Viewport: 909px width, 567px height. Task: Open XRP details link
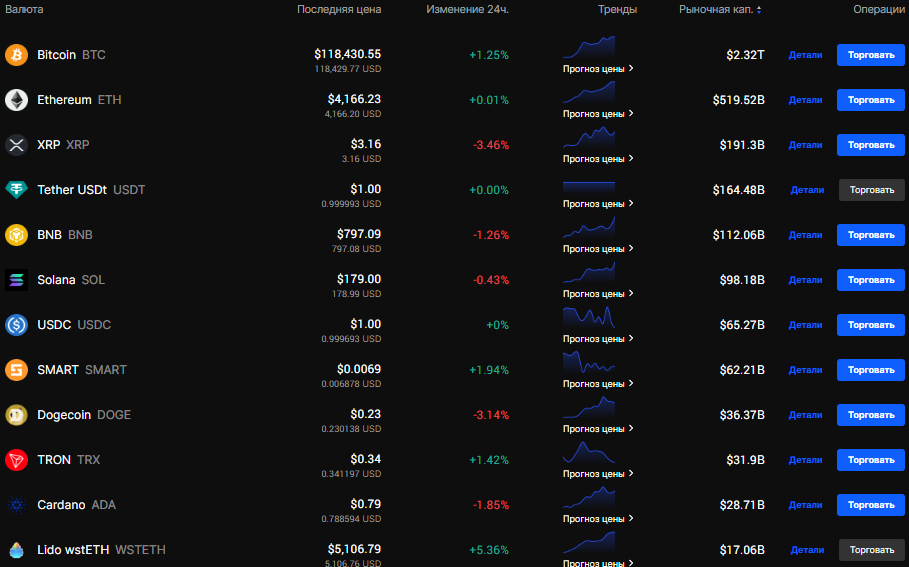click(x=805, y=145)
